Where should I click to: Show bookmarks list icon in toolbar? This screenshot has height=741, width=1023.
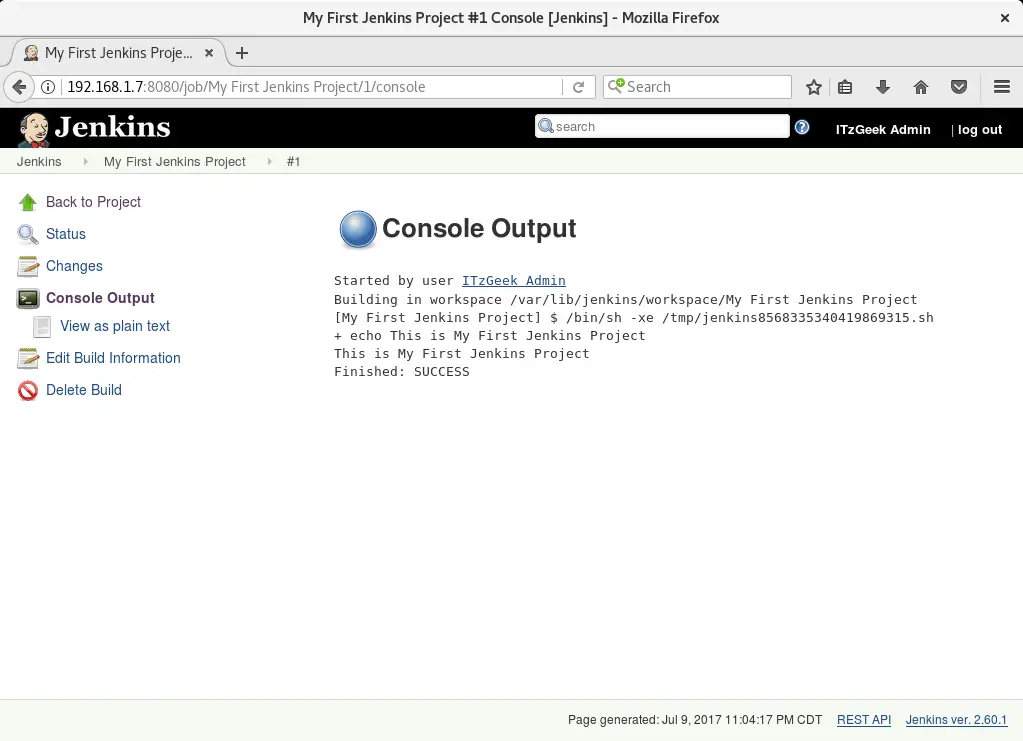click(845, 87)
